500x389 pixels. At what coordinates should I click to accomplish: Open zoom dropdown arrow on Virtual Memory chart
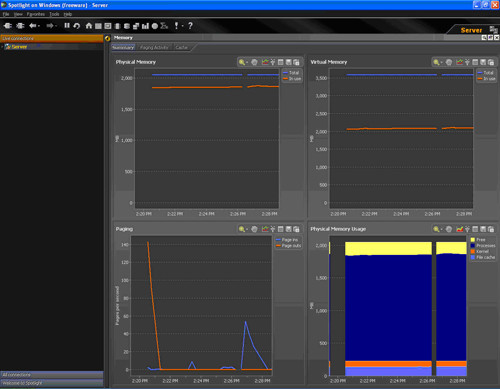[x=442, y=62]
